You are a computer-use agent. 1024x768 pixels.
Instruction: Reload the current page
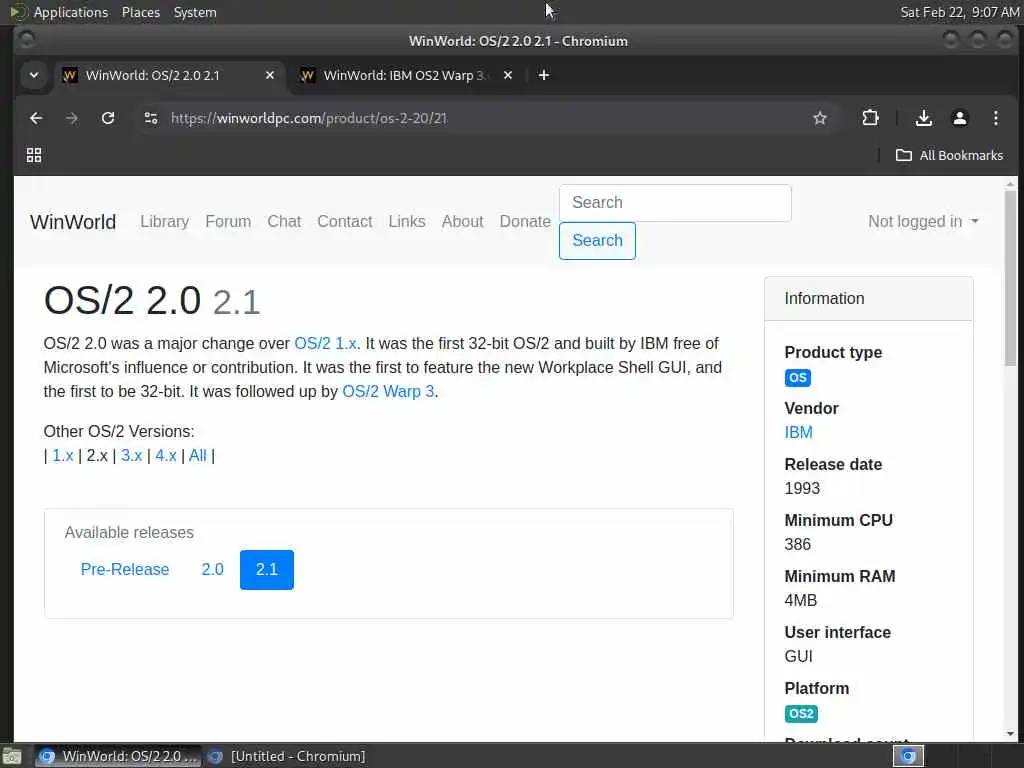(x=108, y=118)
